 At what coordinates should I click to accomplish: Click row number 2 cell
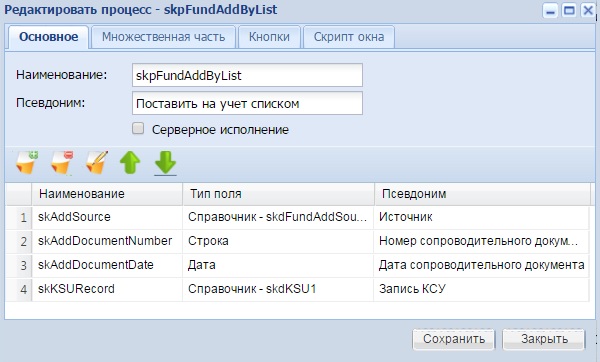point(19,241)
